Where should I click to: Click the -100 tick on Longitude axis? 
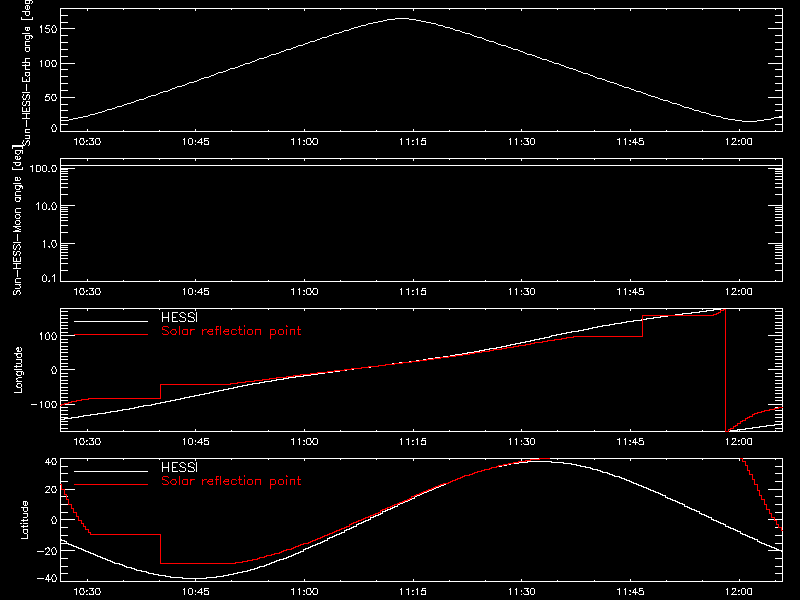(44, 404)
